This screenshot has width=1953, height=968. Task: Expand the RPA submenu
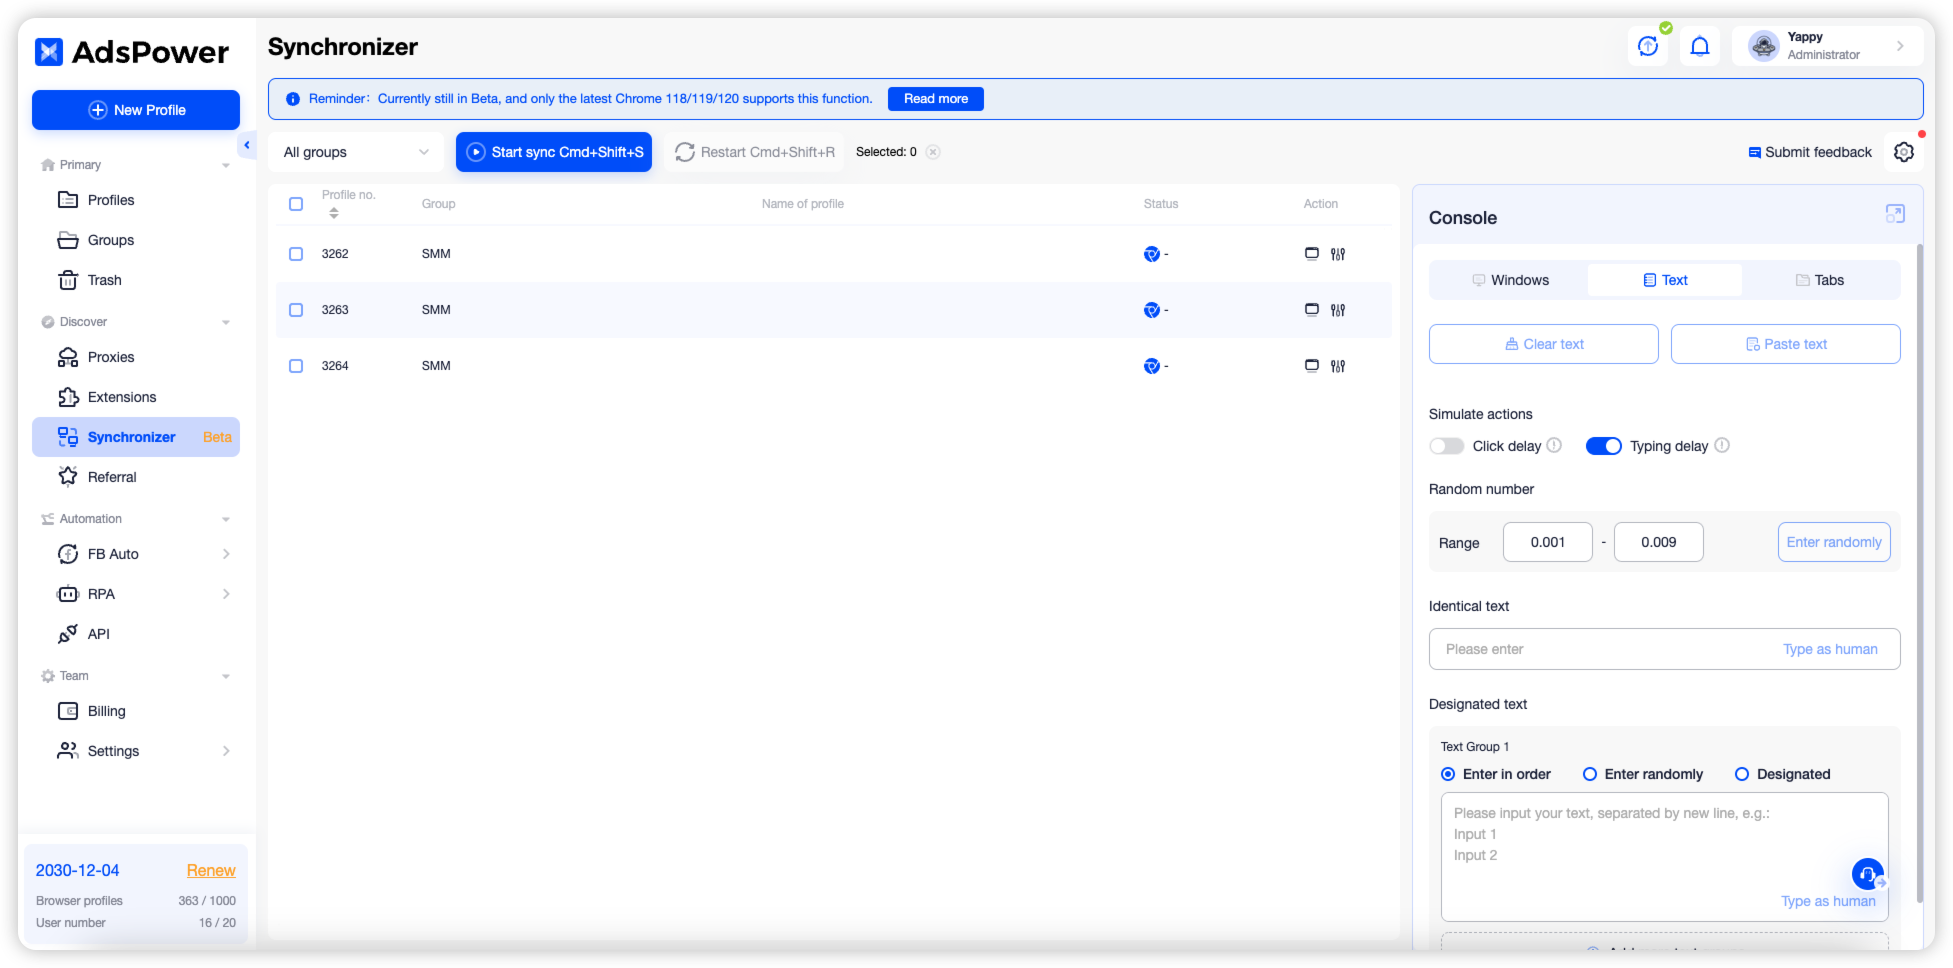click(x=226, y=594)
